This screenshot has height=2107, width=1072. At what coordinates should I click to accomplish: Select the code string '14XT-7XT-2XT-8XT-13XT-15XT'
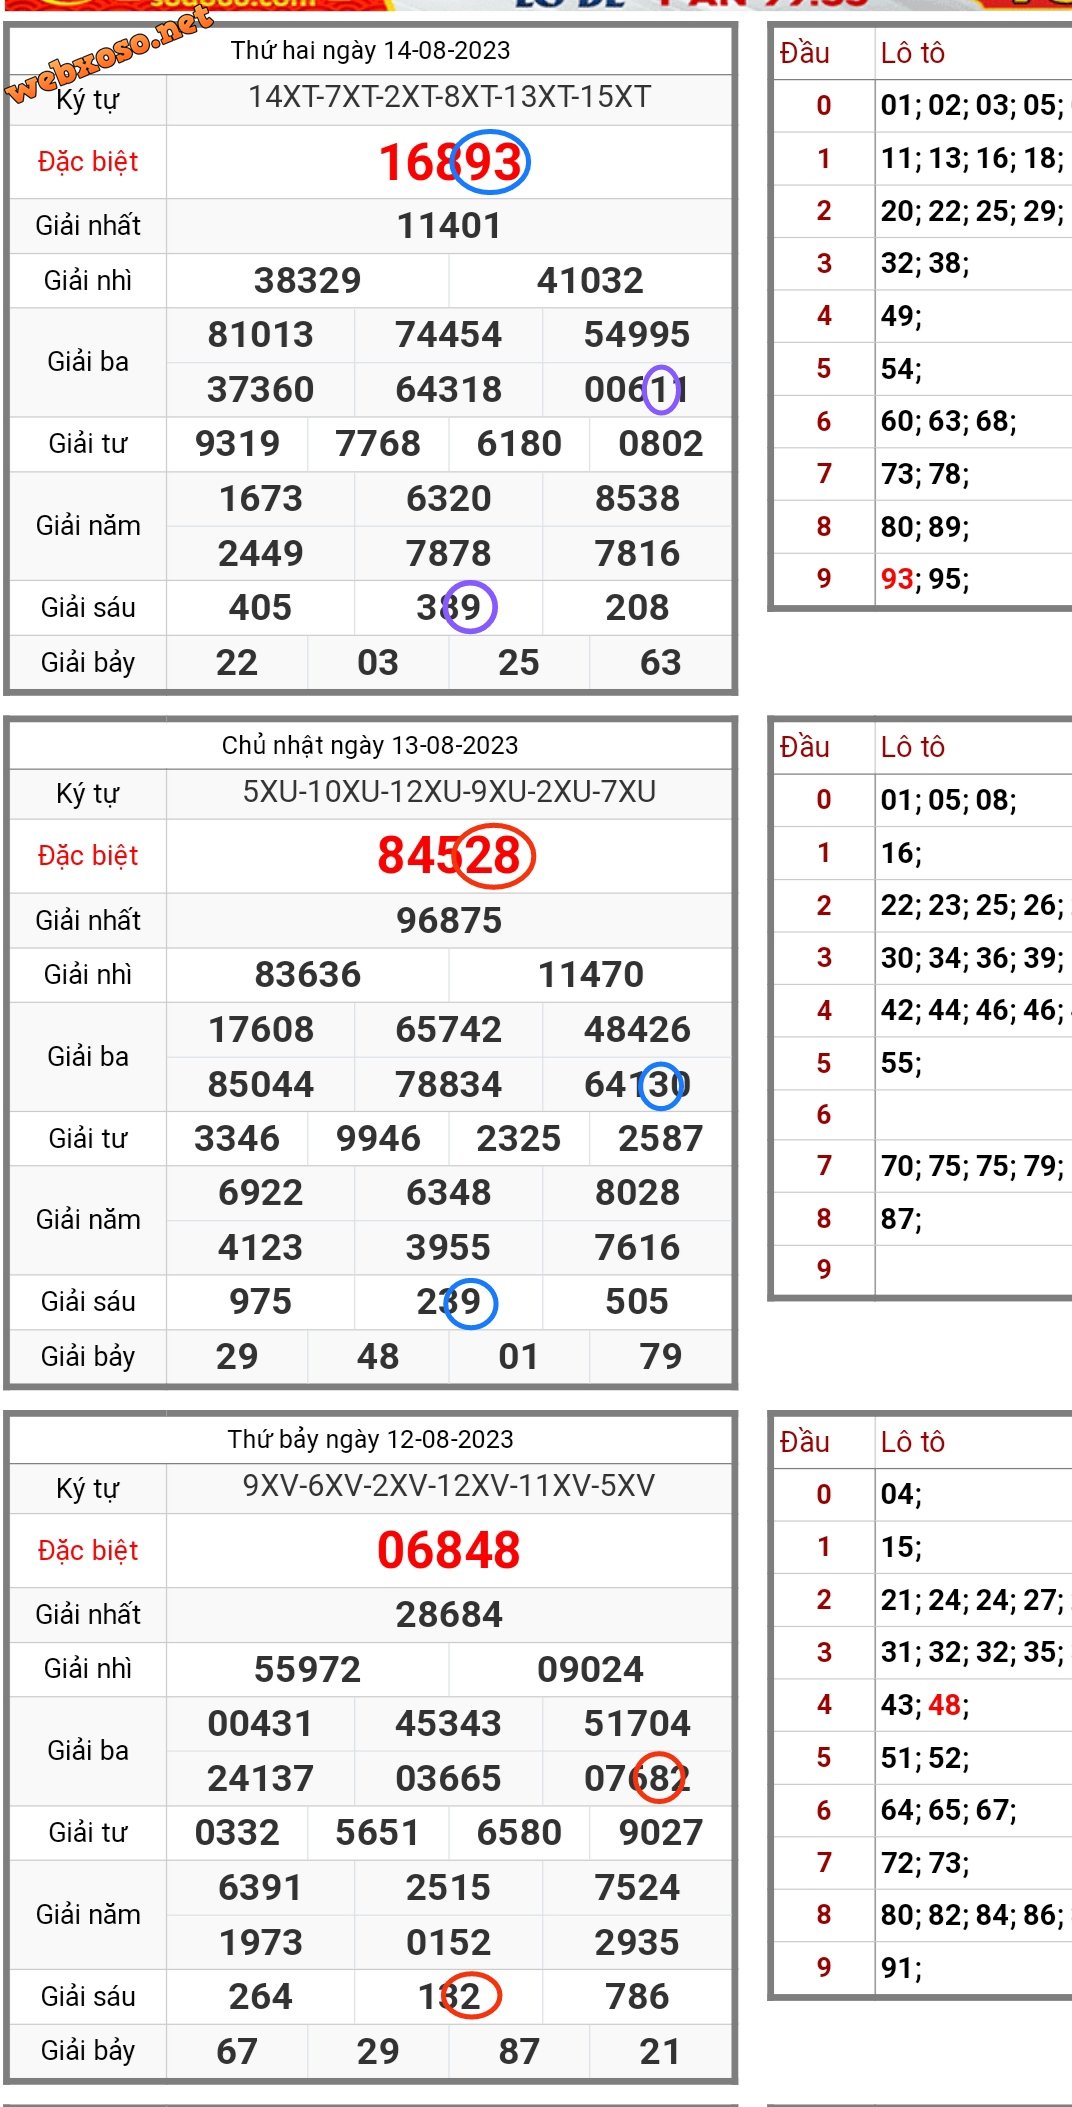pos(449,97)
